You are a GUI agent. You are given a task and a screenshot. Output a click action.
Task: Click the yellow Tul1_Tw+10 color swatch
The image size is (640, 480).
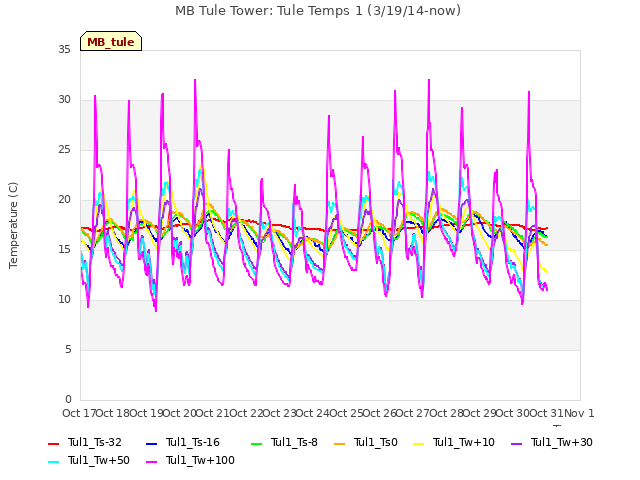coord(419,443)
